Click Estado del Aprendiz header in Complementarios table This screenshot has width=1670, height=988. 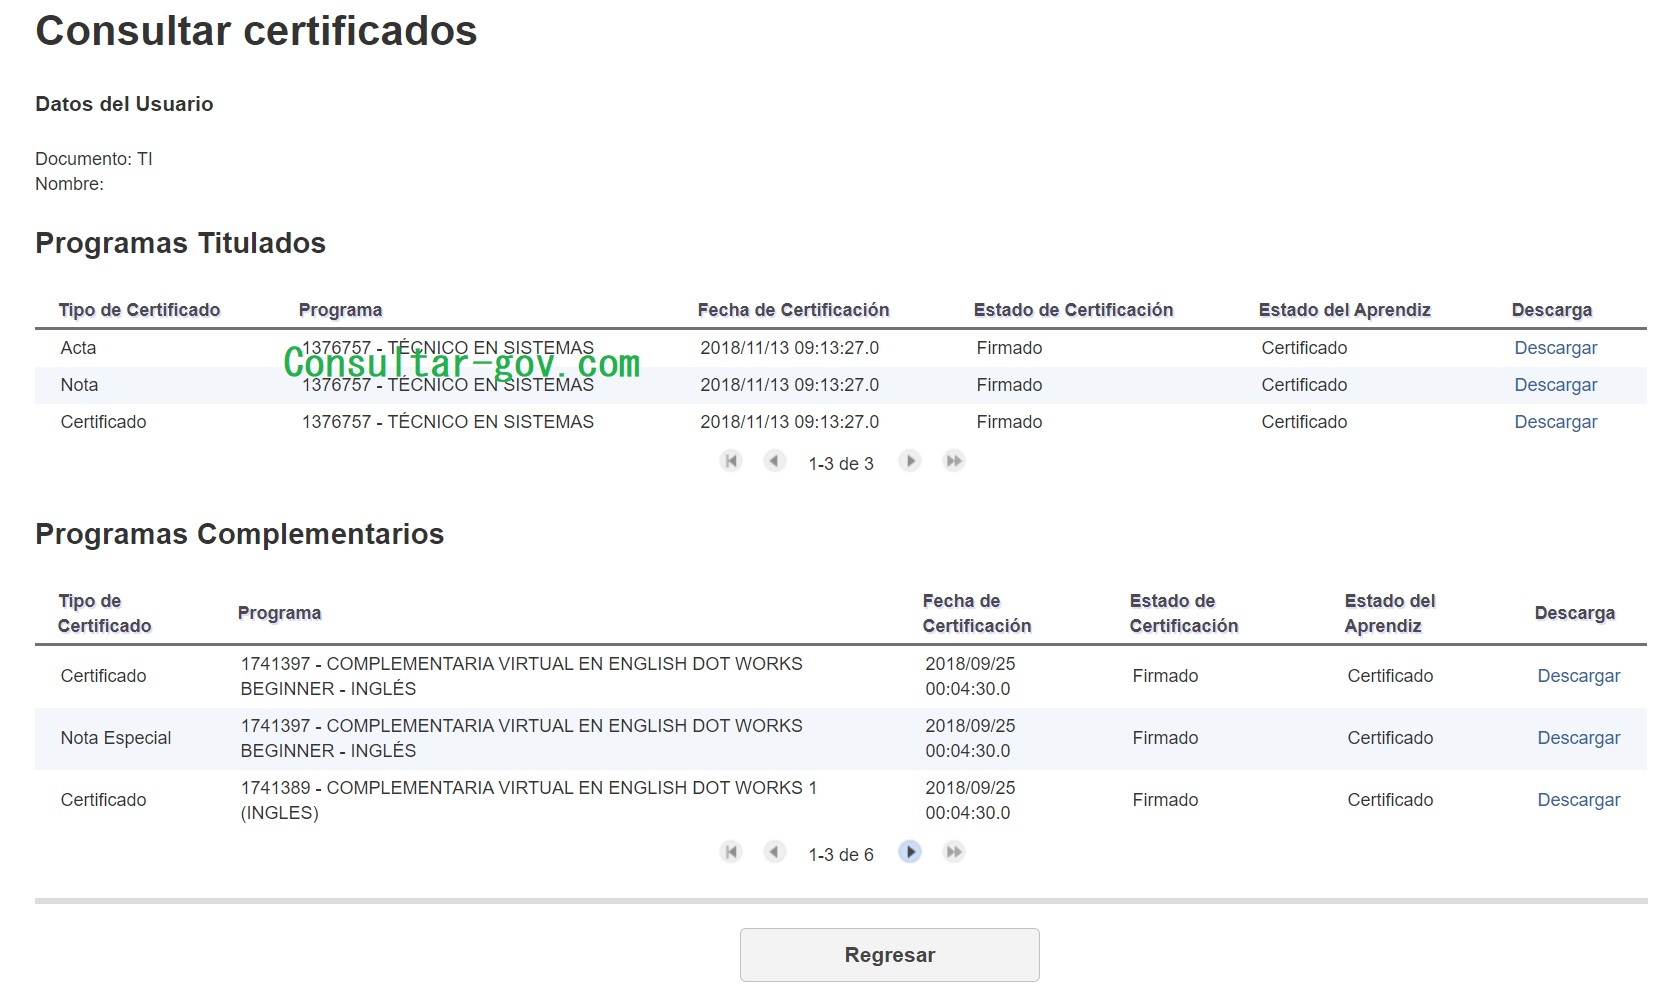1389,613
